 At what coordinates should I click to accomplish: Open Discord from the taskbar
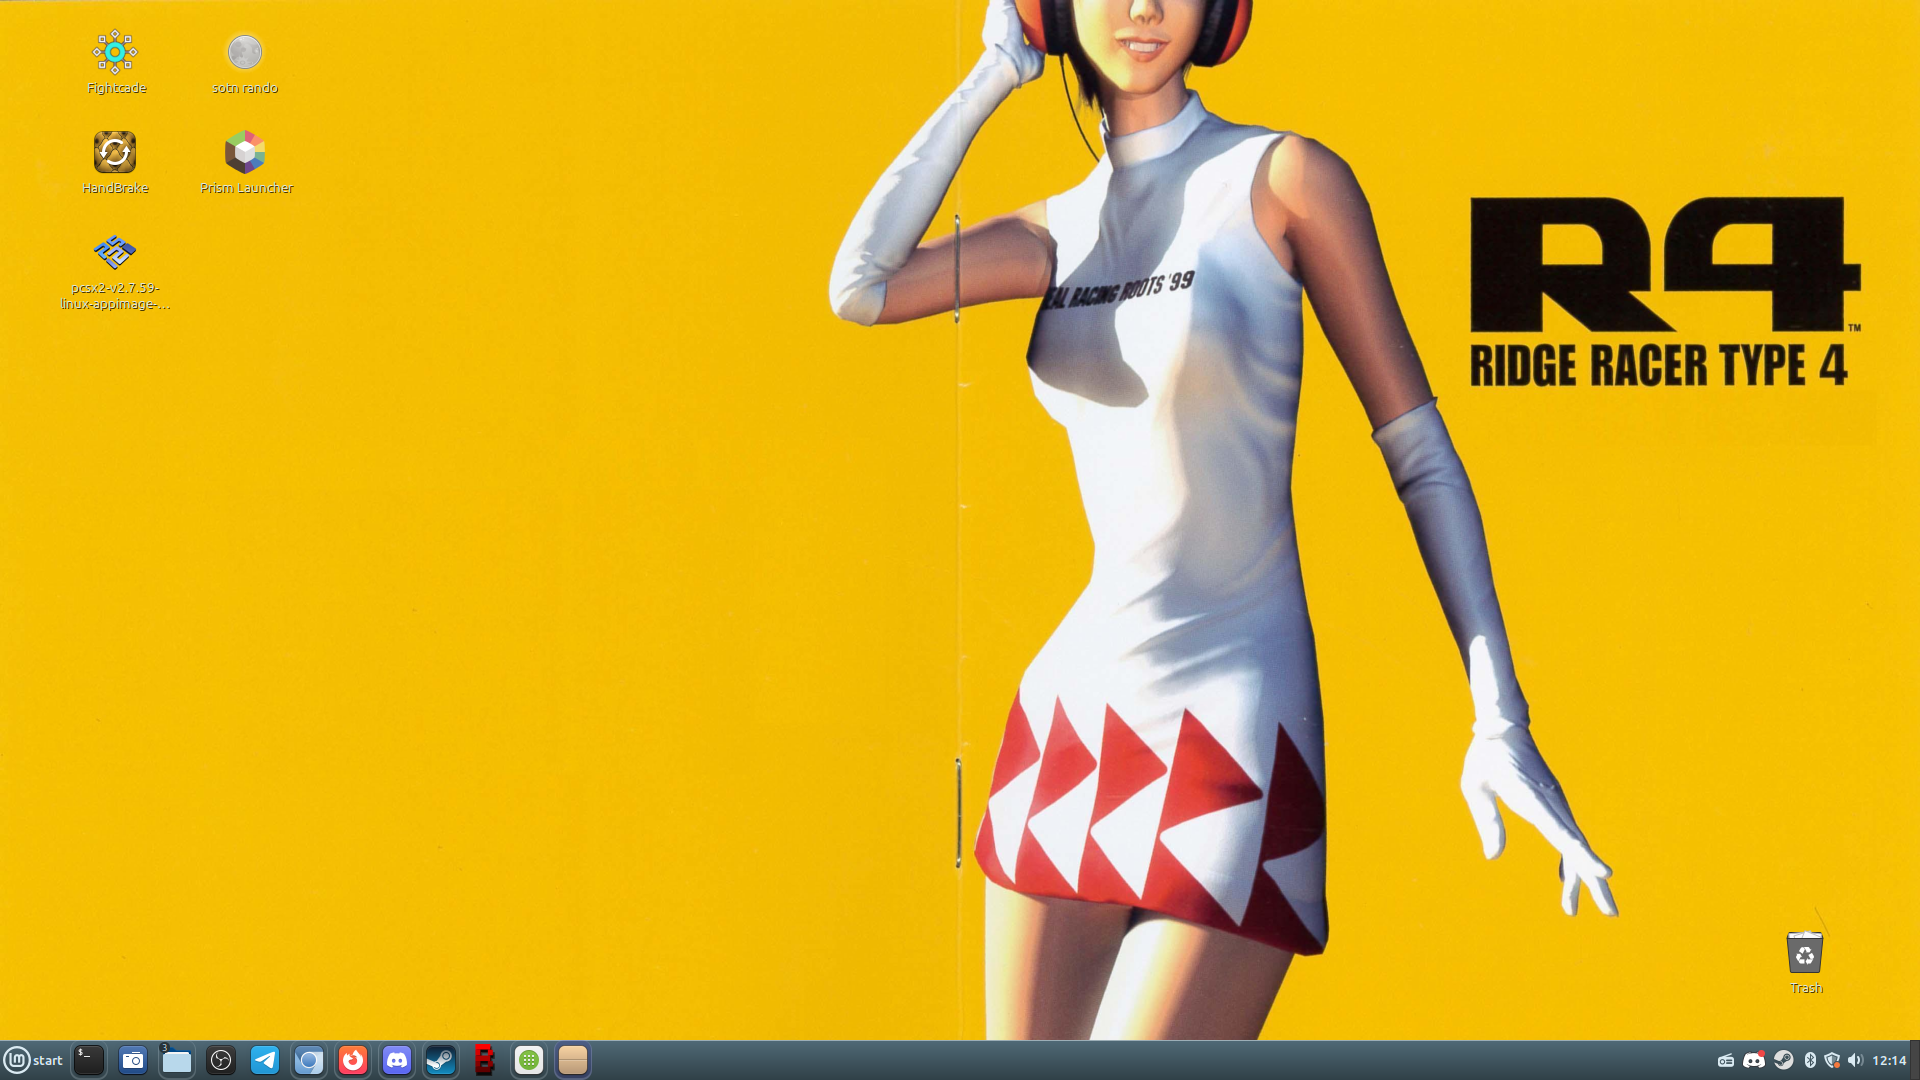click(397, 1060)
